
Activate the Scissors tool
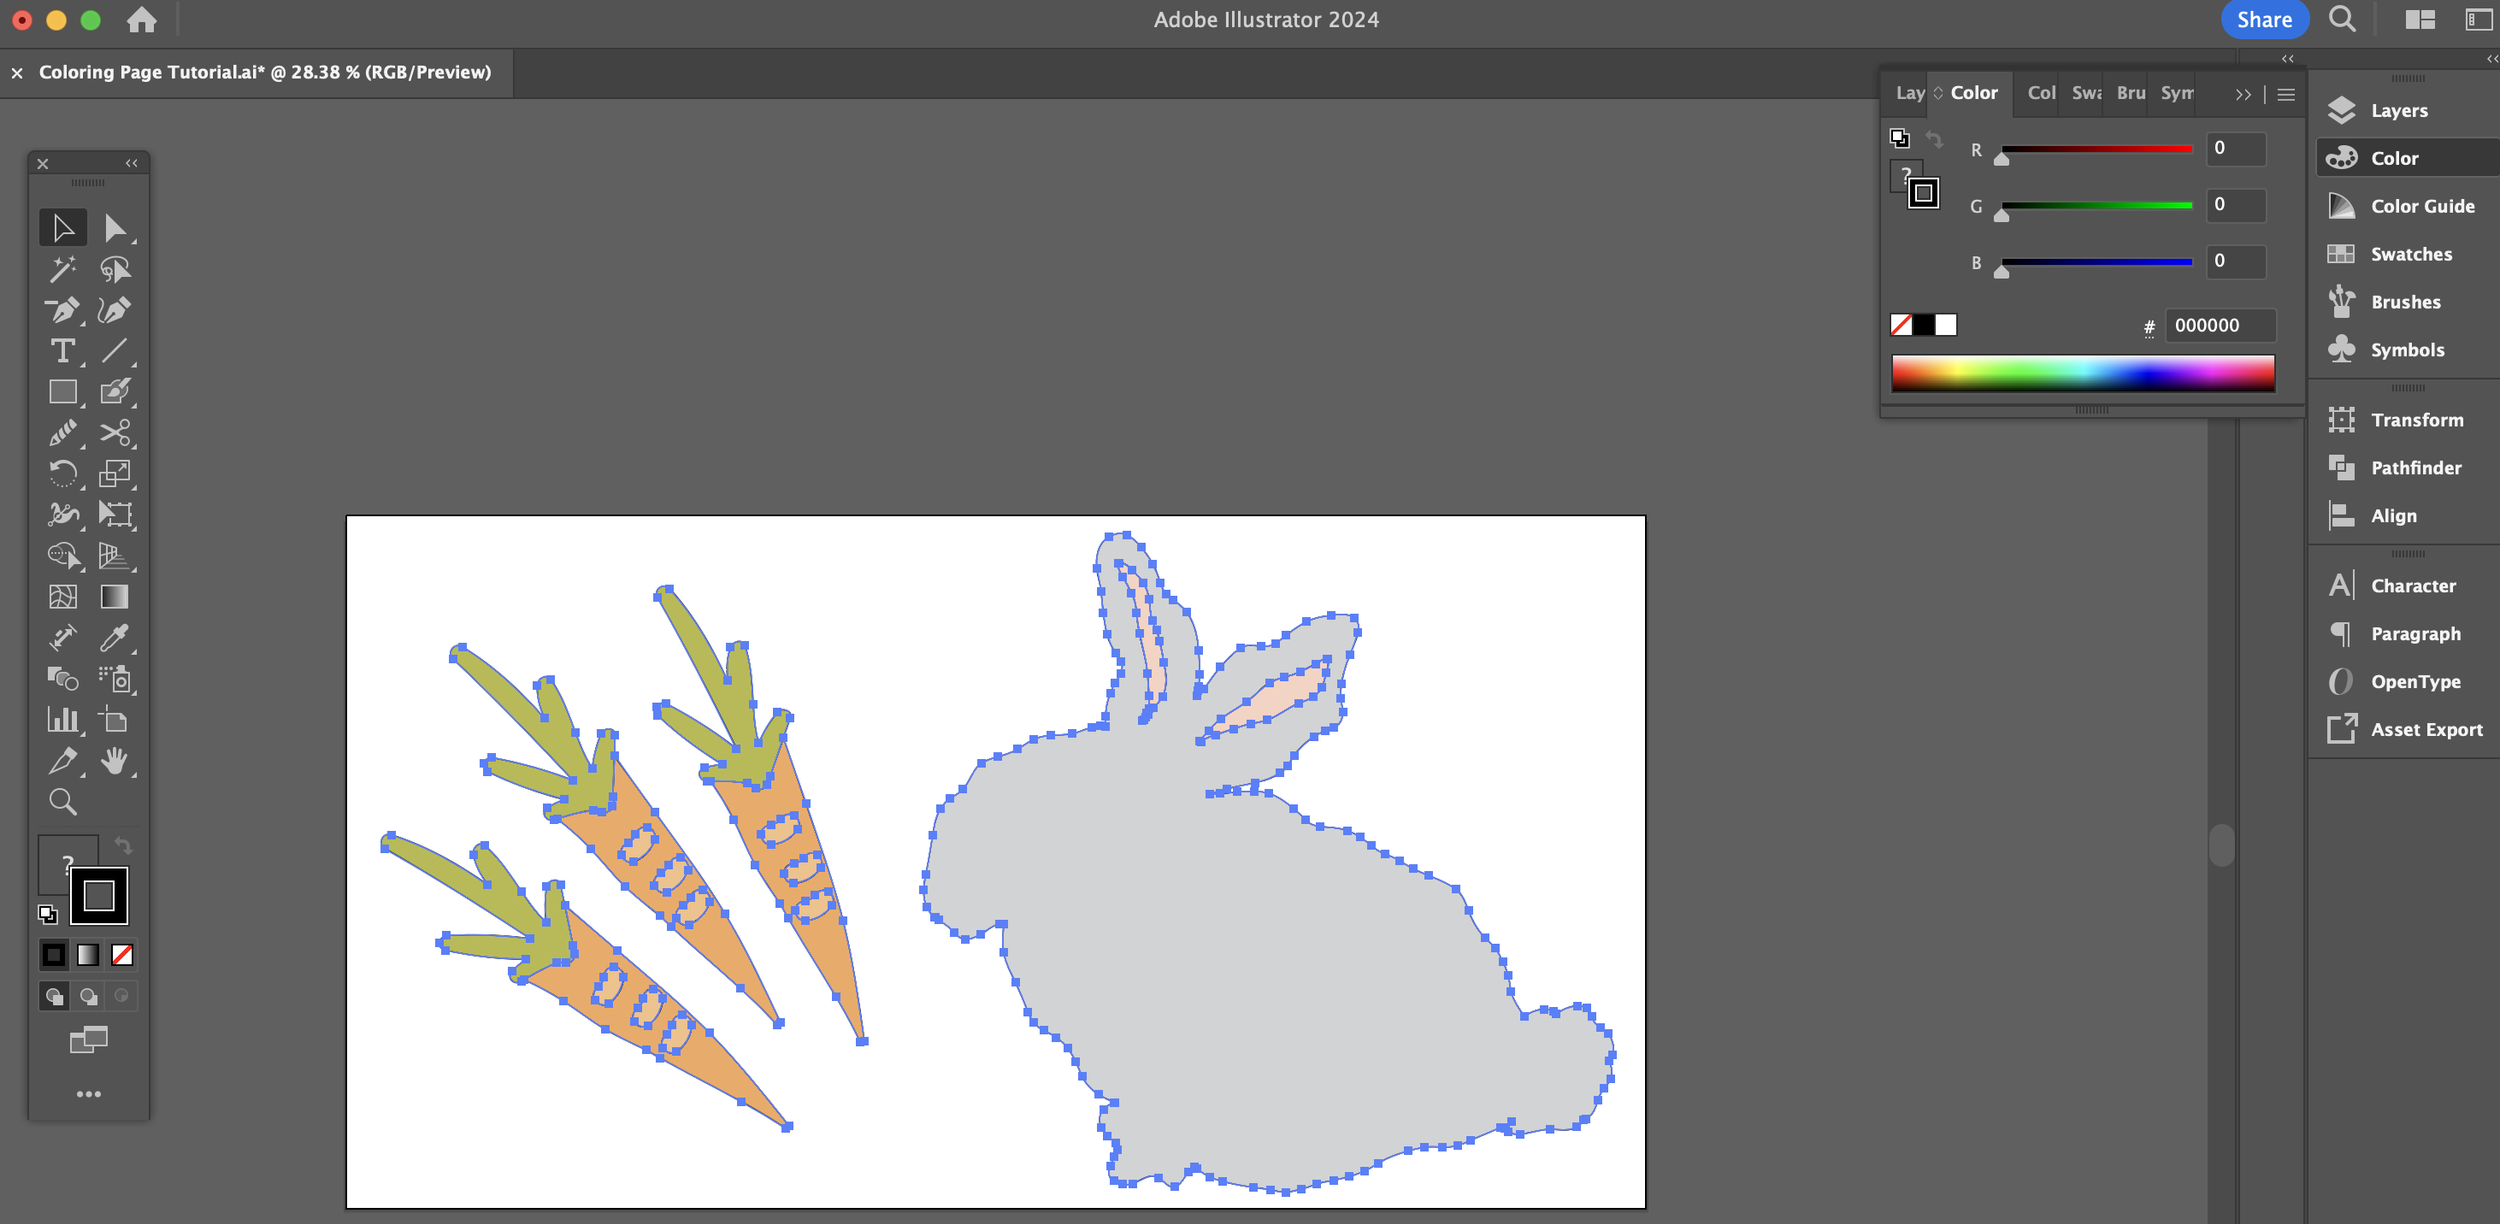tap(114, 432)
